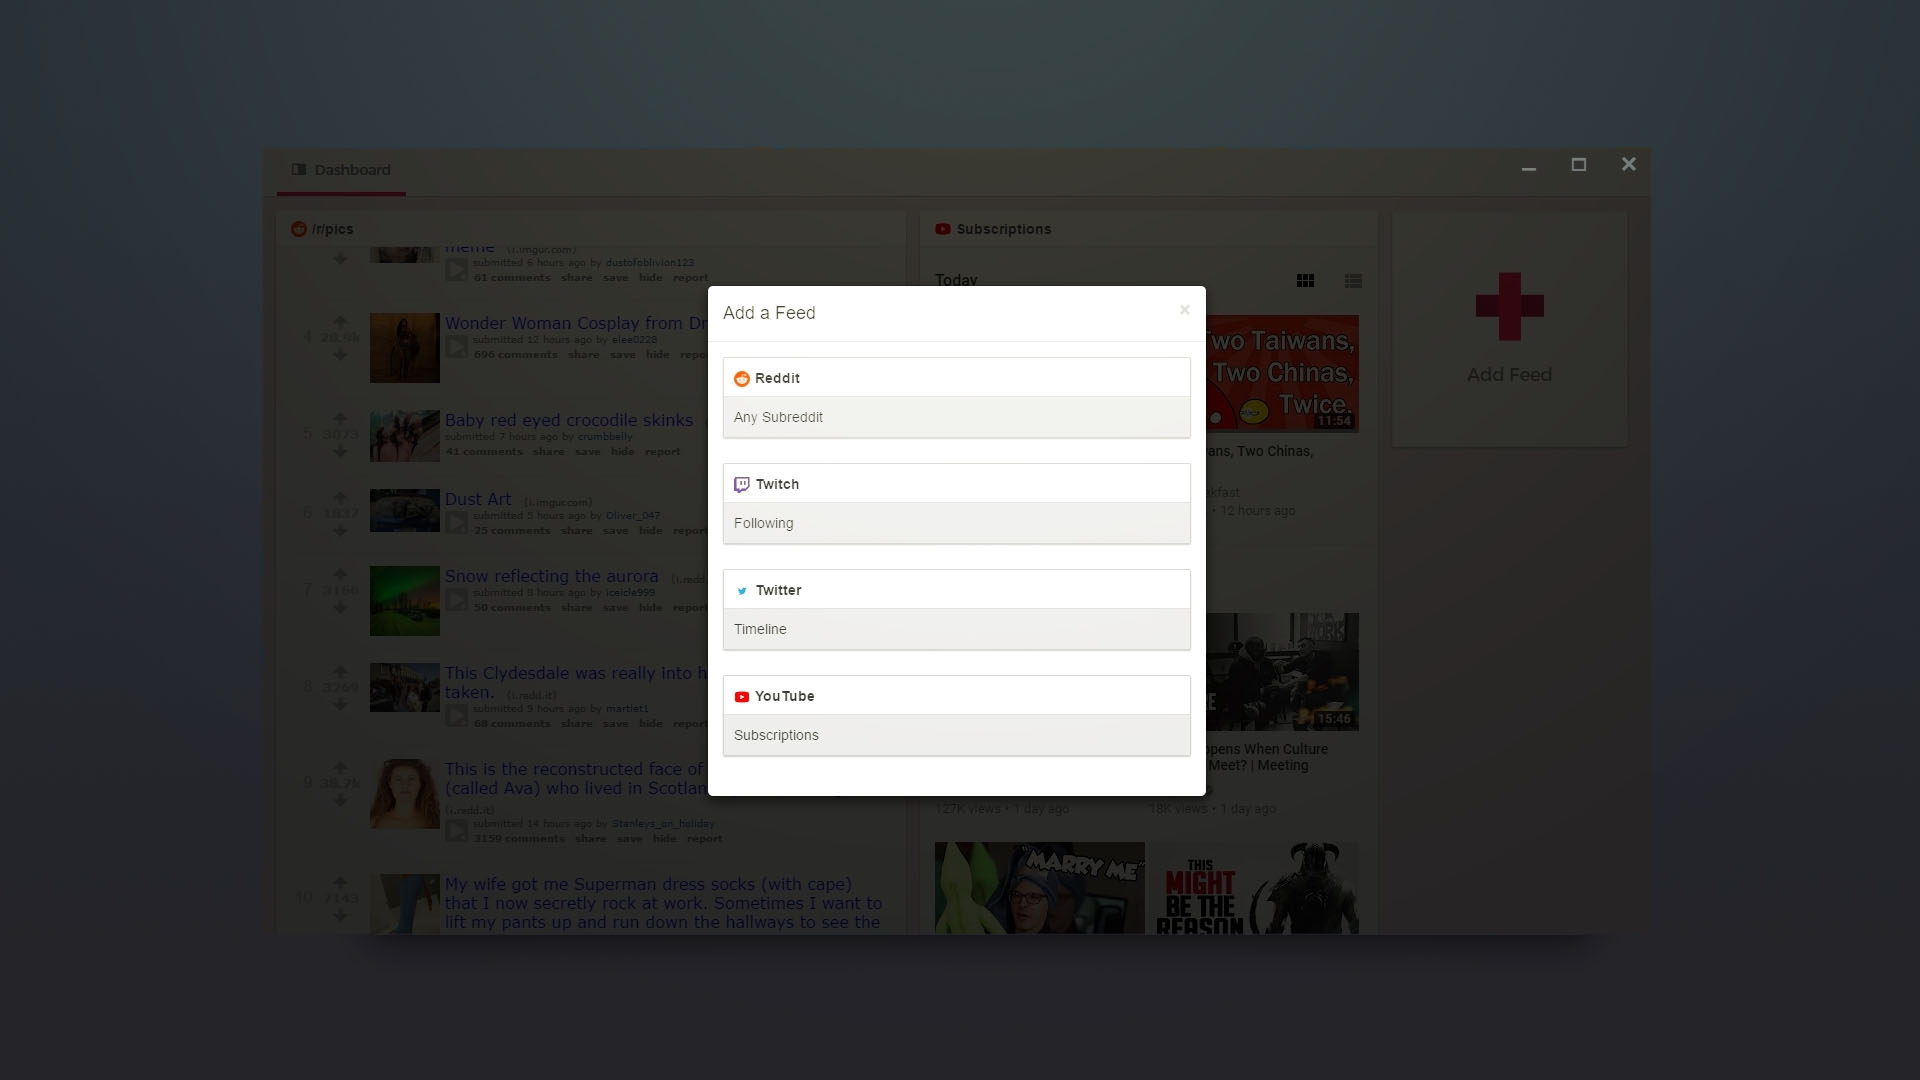Click the red plus Add Feed icon

point(1510,306)
